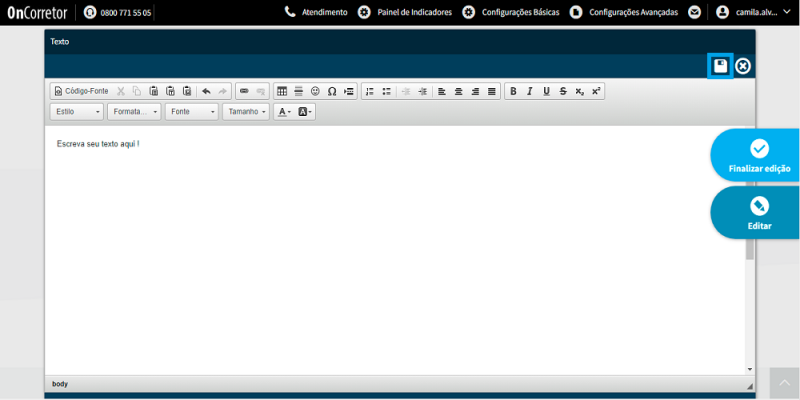Viewport: 800px width, 400px height.
Task: Insert a horizontal line
Action: pyautogui.click(x=298, y=91)
